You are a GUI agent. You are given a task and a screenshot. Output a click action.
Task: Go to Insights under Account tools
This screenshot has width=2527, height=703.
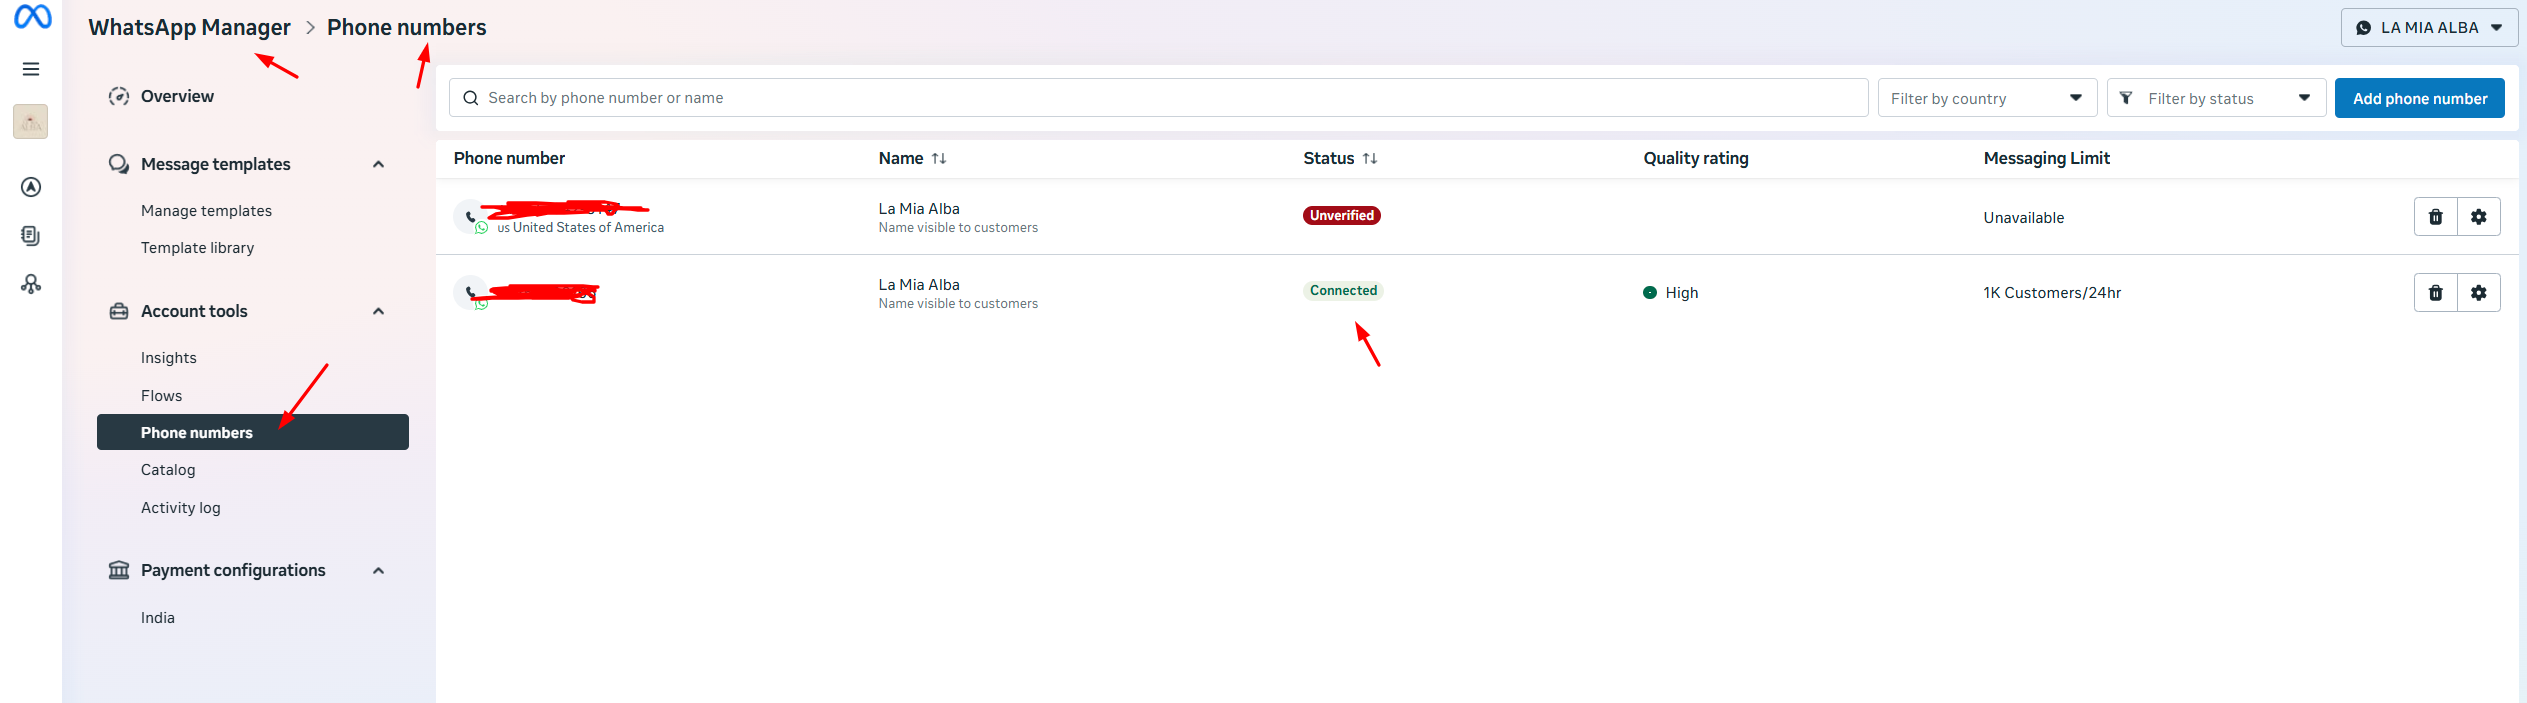168,358
